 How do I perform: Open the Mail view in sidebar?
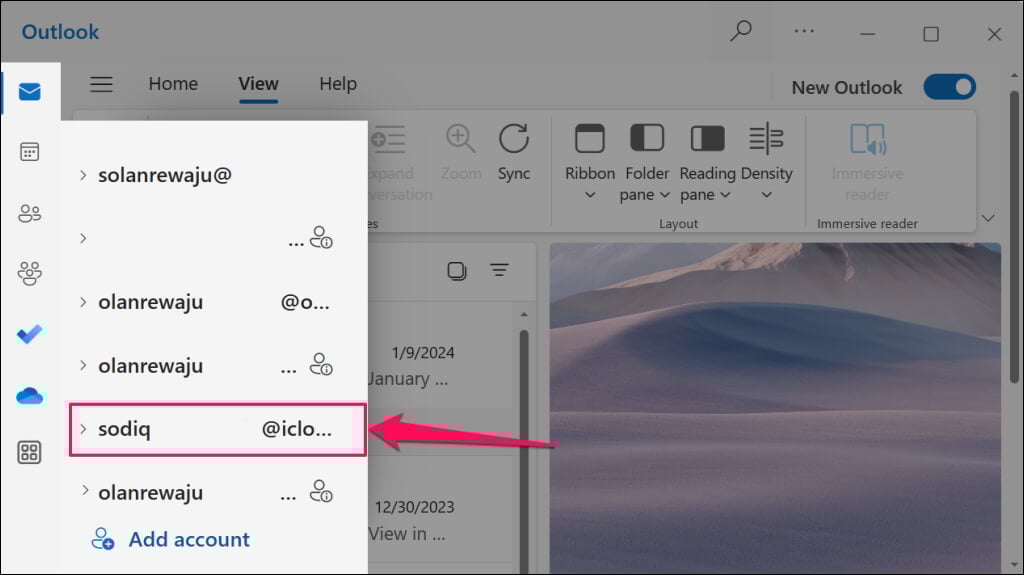point(29,91)
